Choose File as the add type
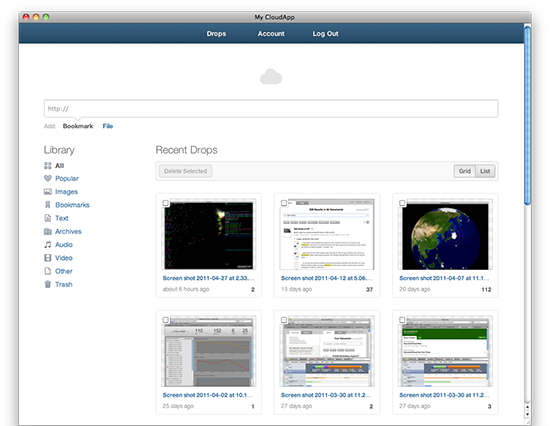Image resolution: width=550 pixels, height=426 pixels. tap(108, 126)
